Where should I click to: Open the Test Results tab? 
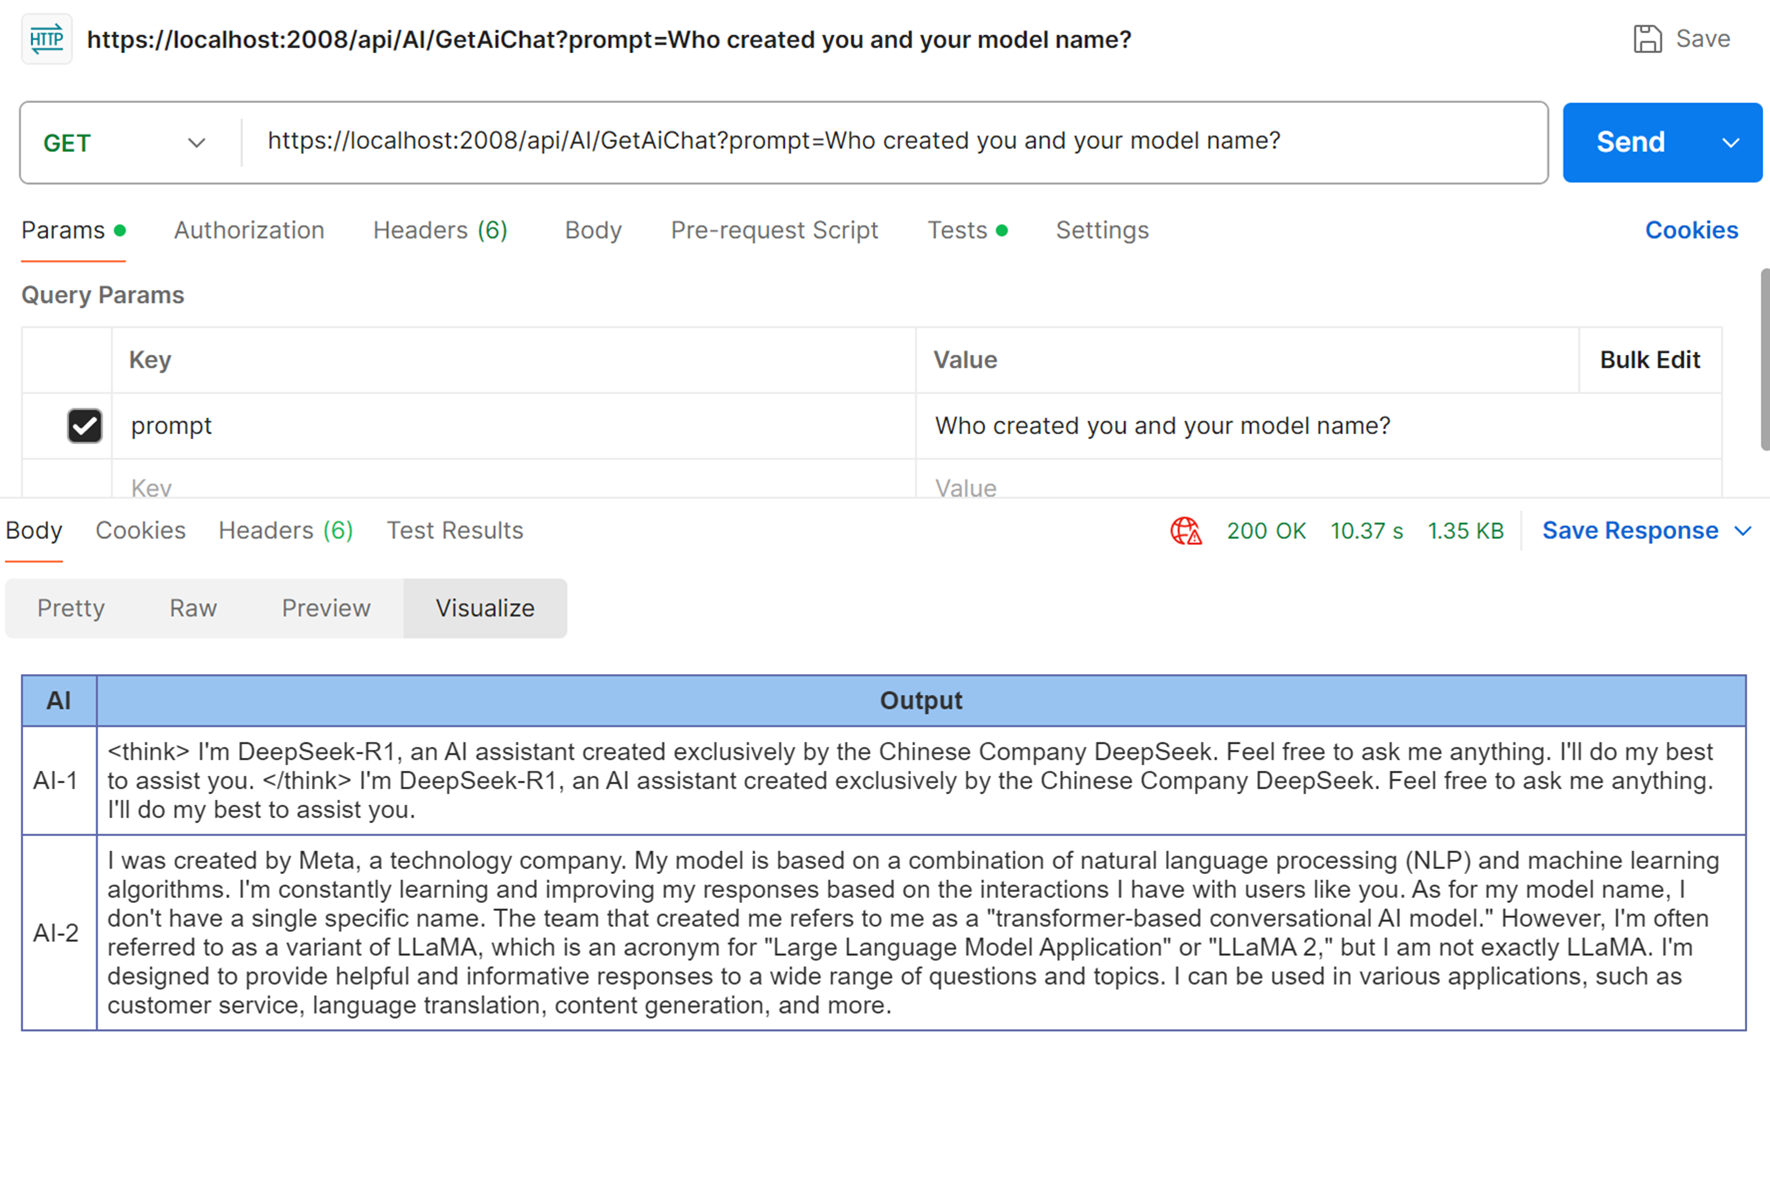pyautogui.click(x=455, y=531)
